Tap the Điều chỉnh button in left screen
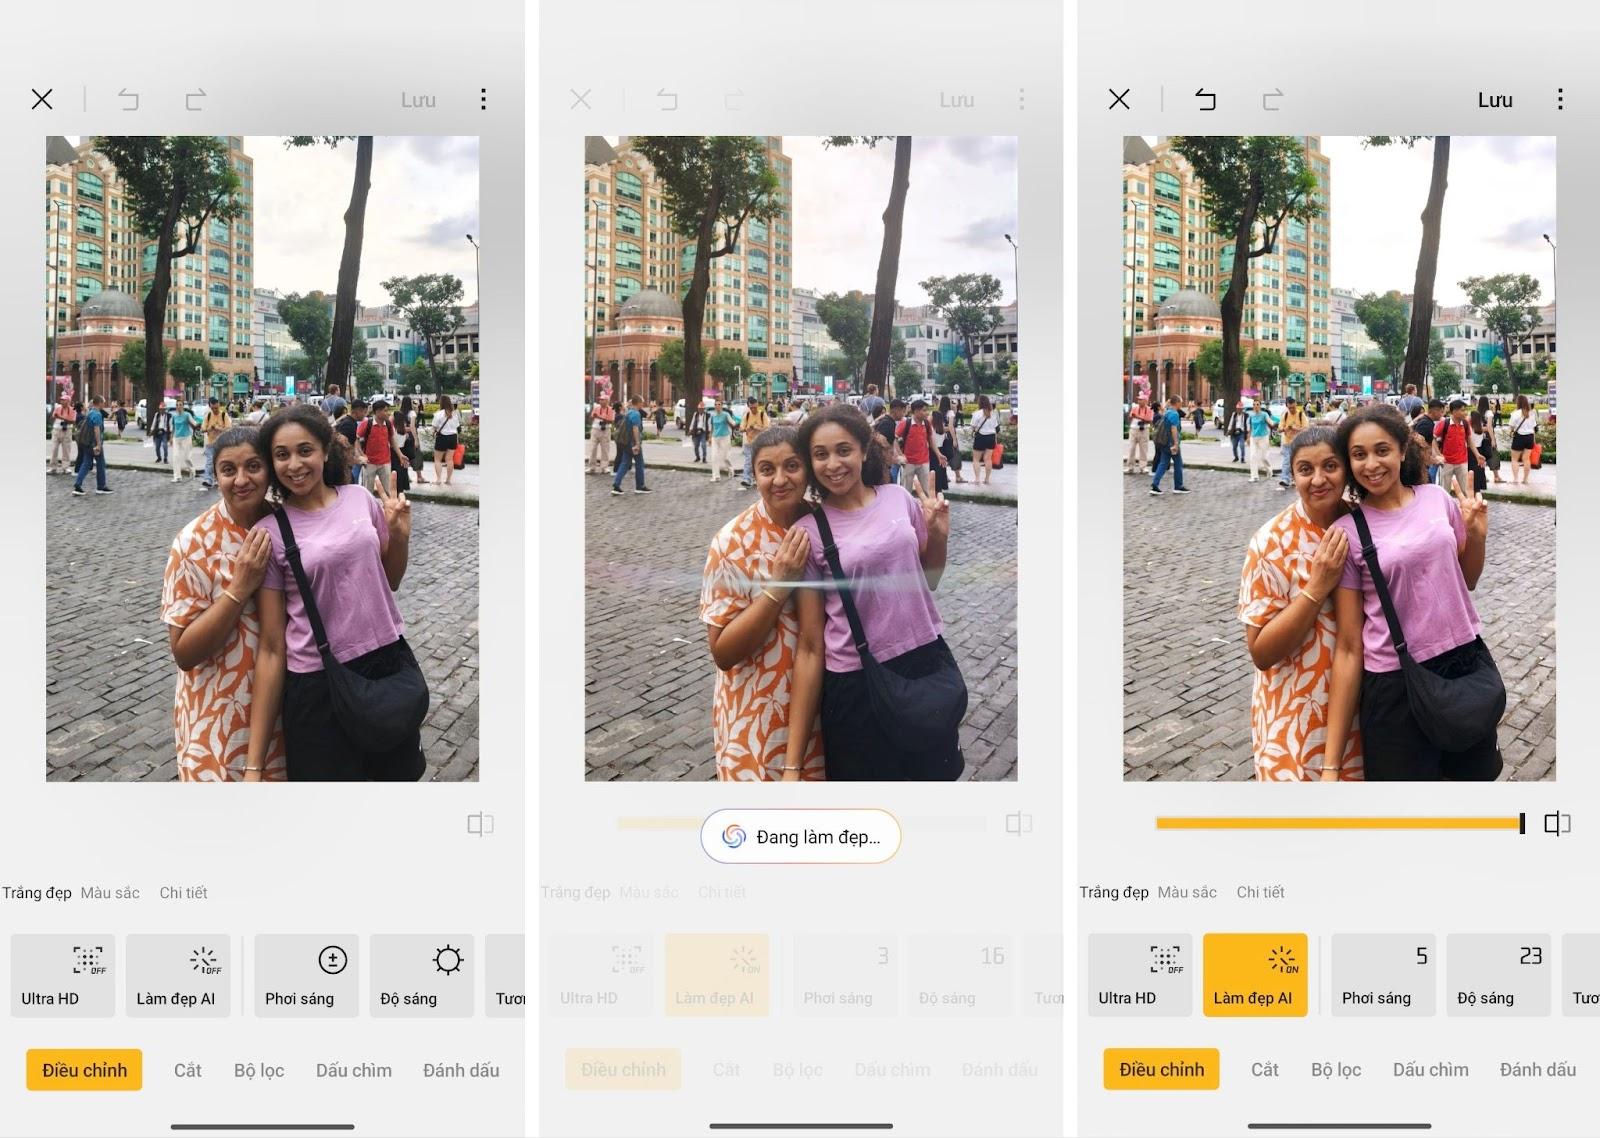 tap(84, 1070)
